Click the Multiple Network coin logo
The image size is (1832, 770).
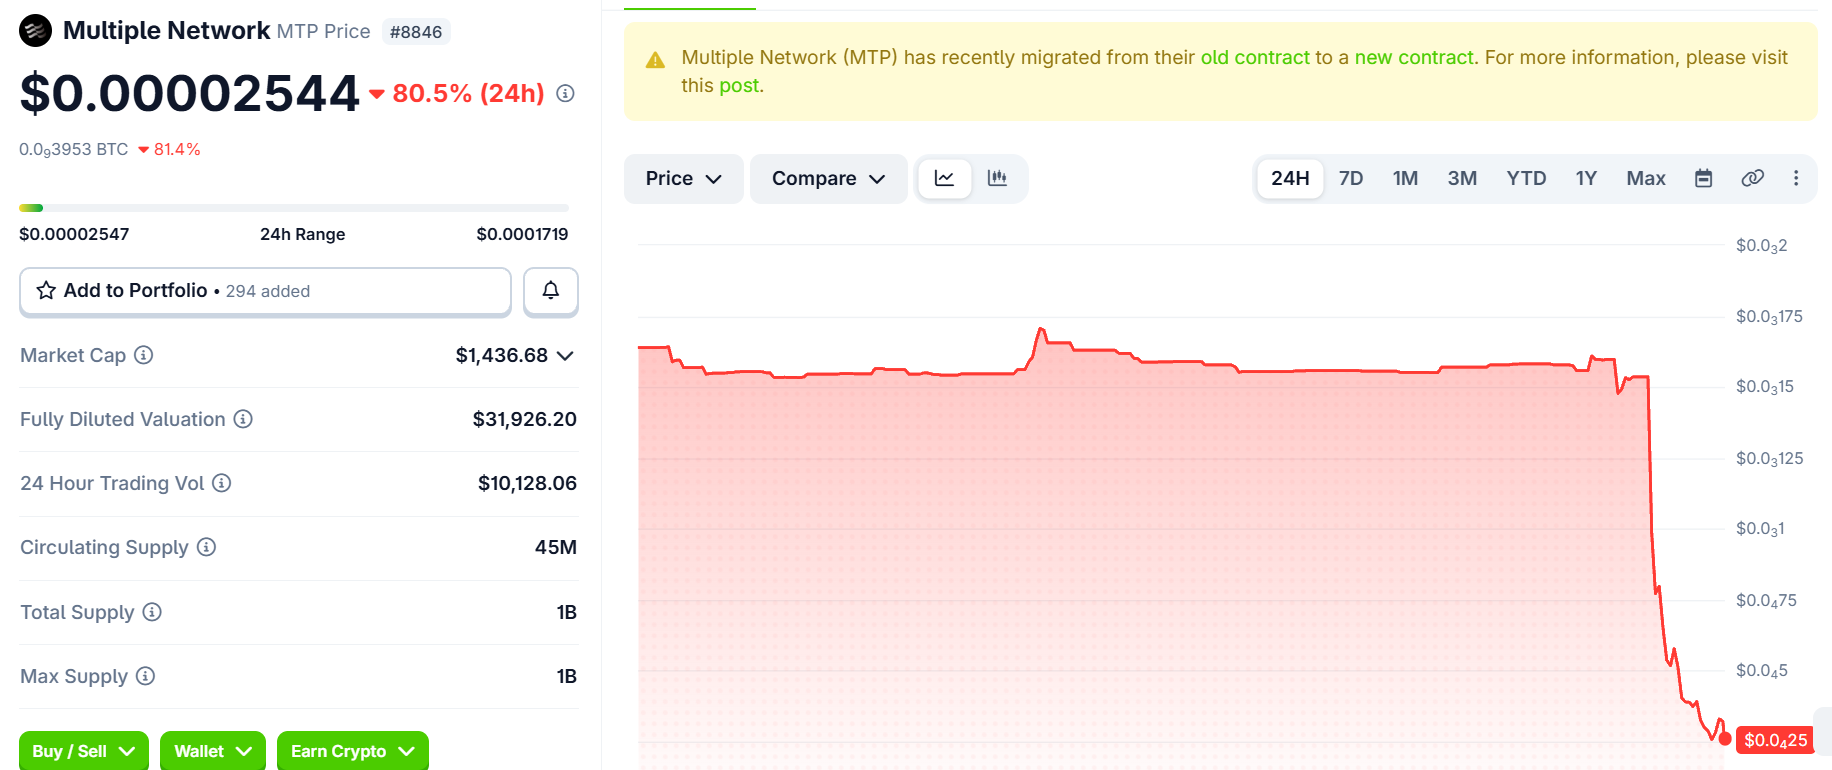(35, 31)
